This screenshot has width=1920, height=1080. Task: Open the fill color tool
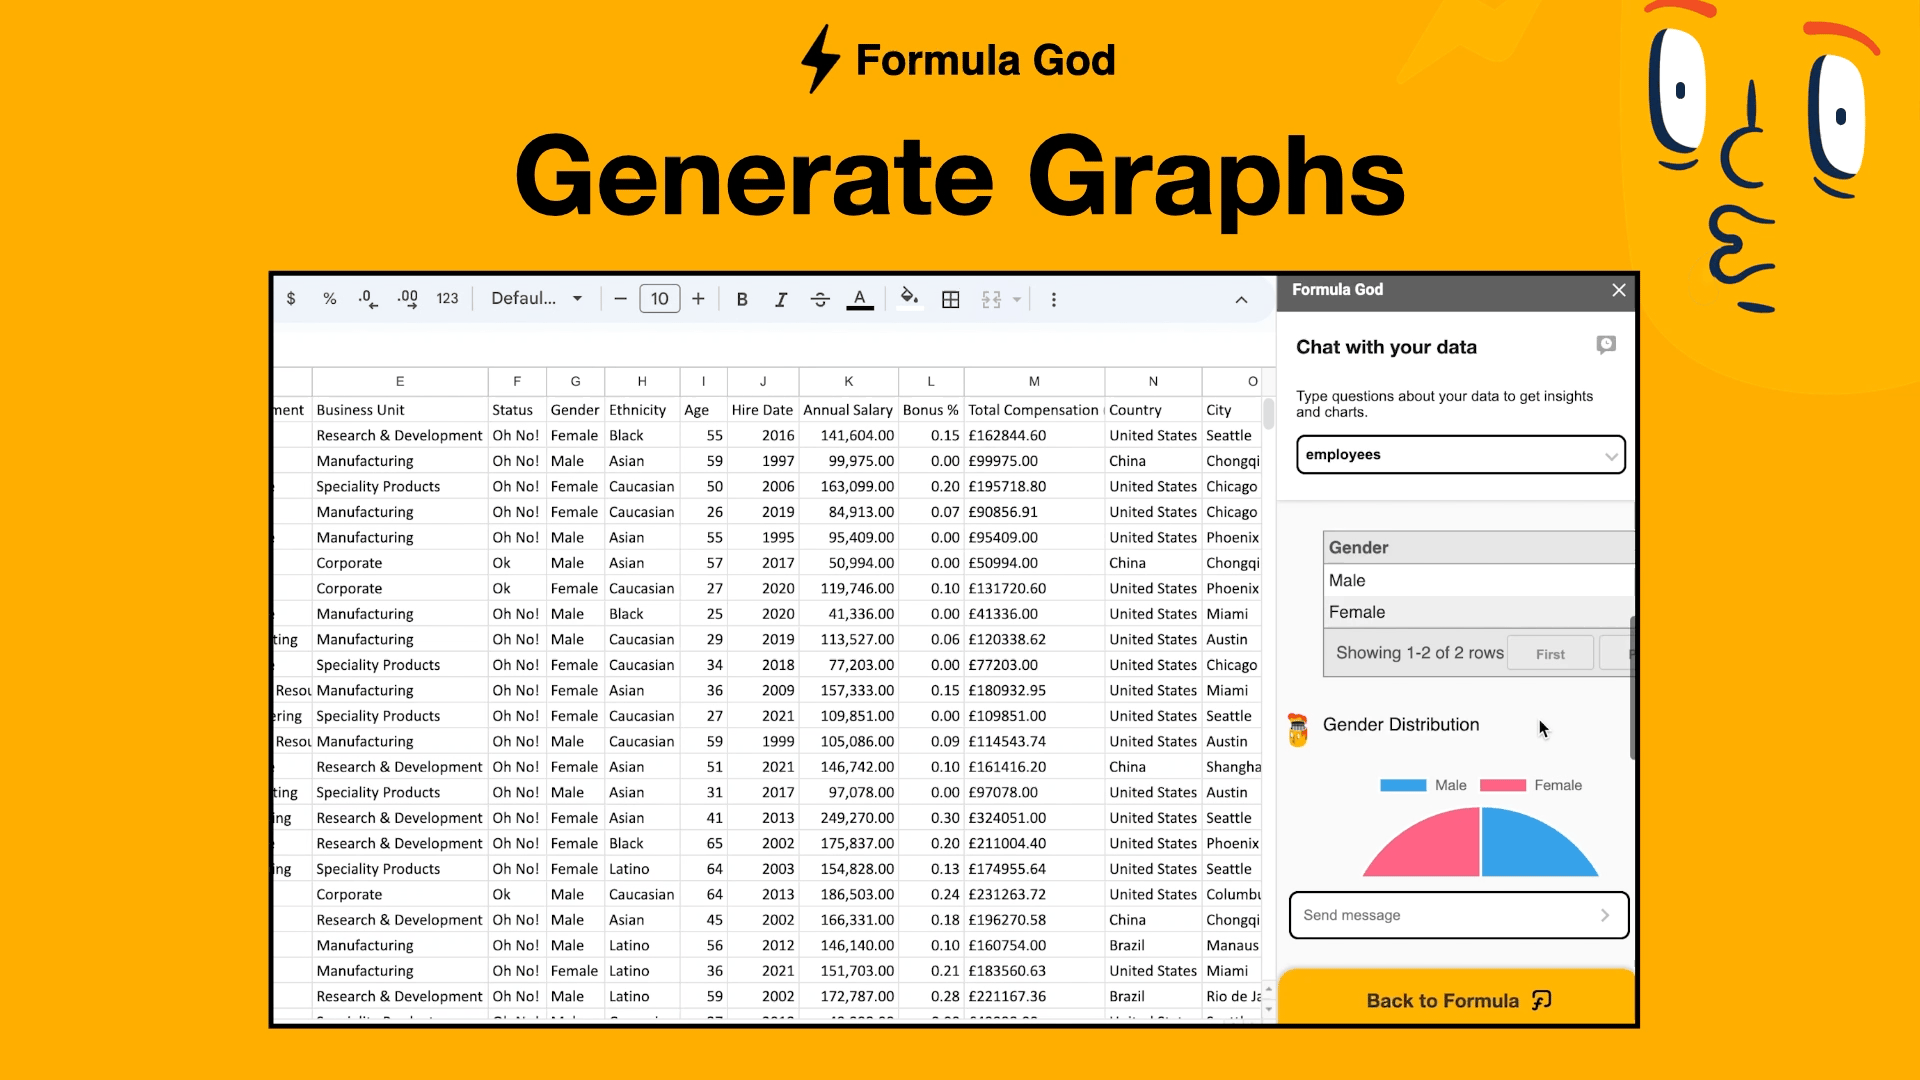tap(909, 298)
